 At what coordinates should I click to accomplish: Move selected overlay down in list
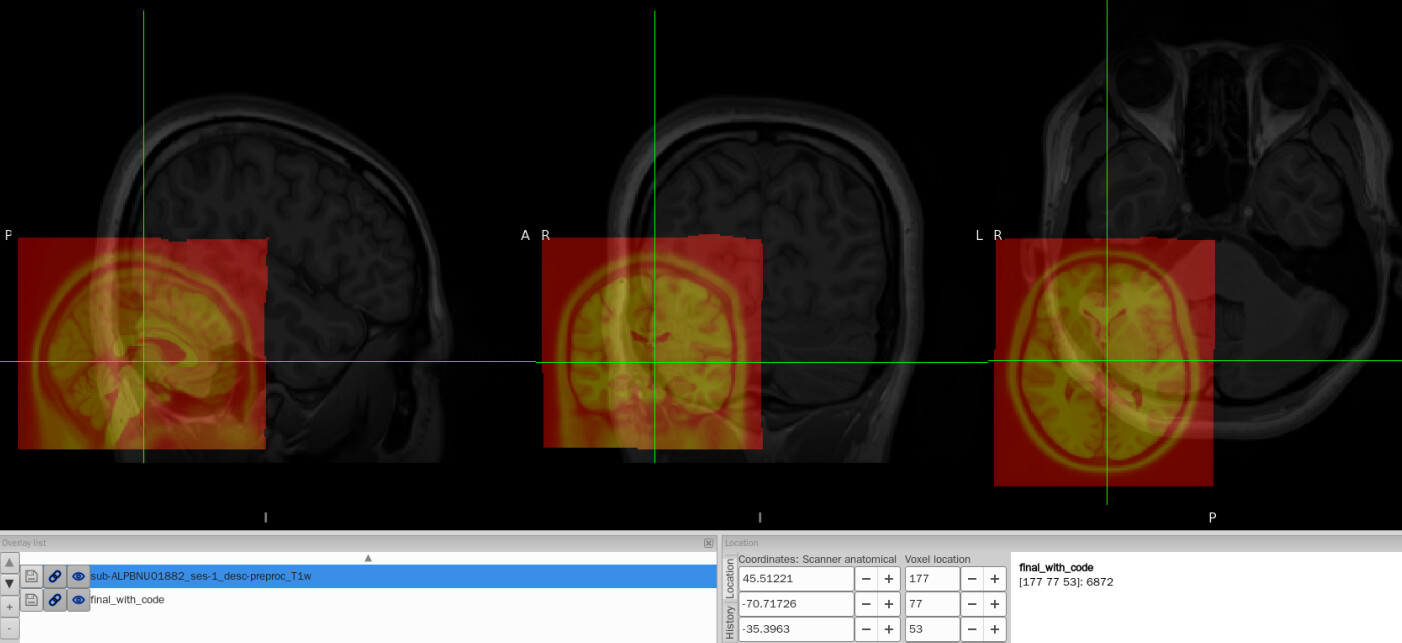9,583
